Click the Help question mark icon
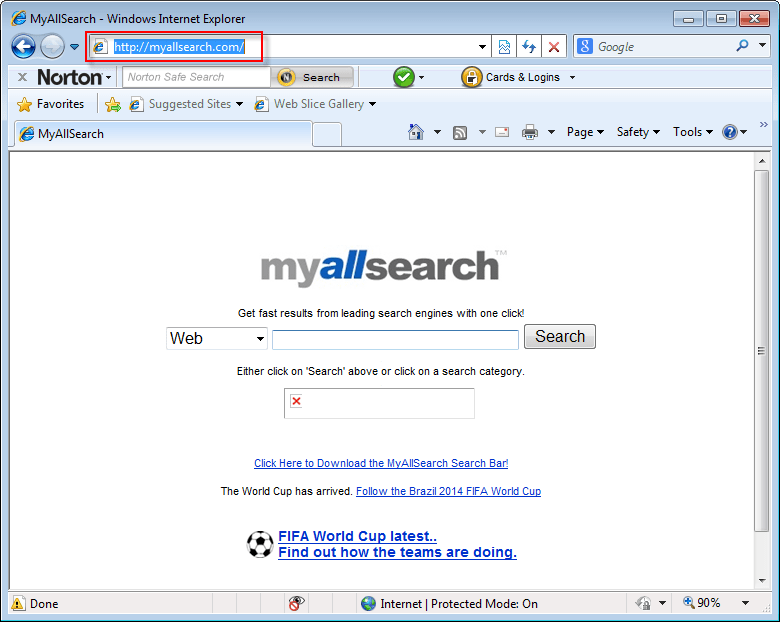Viewport: 780px width, 622px height. tap(730, 132)
